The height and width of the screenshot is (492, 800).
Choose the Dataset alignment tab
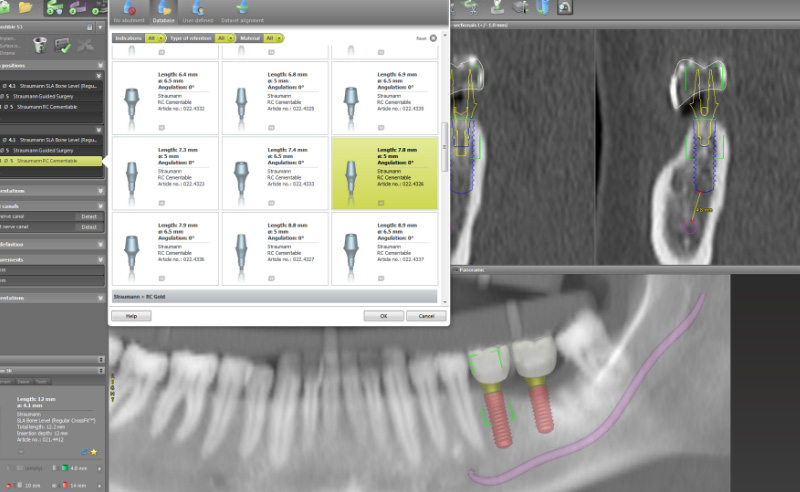coord(242,12)
